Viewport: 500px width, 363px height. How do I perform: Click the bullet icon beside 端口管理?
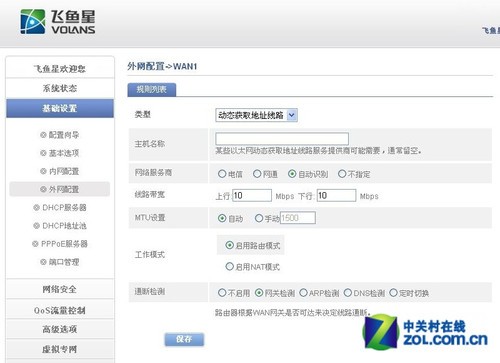(43, 262)
